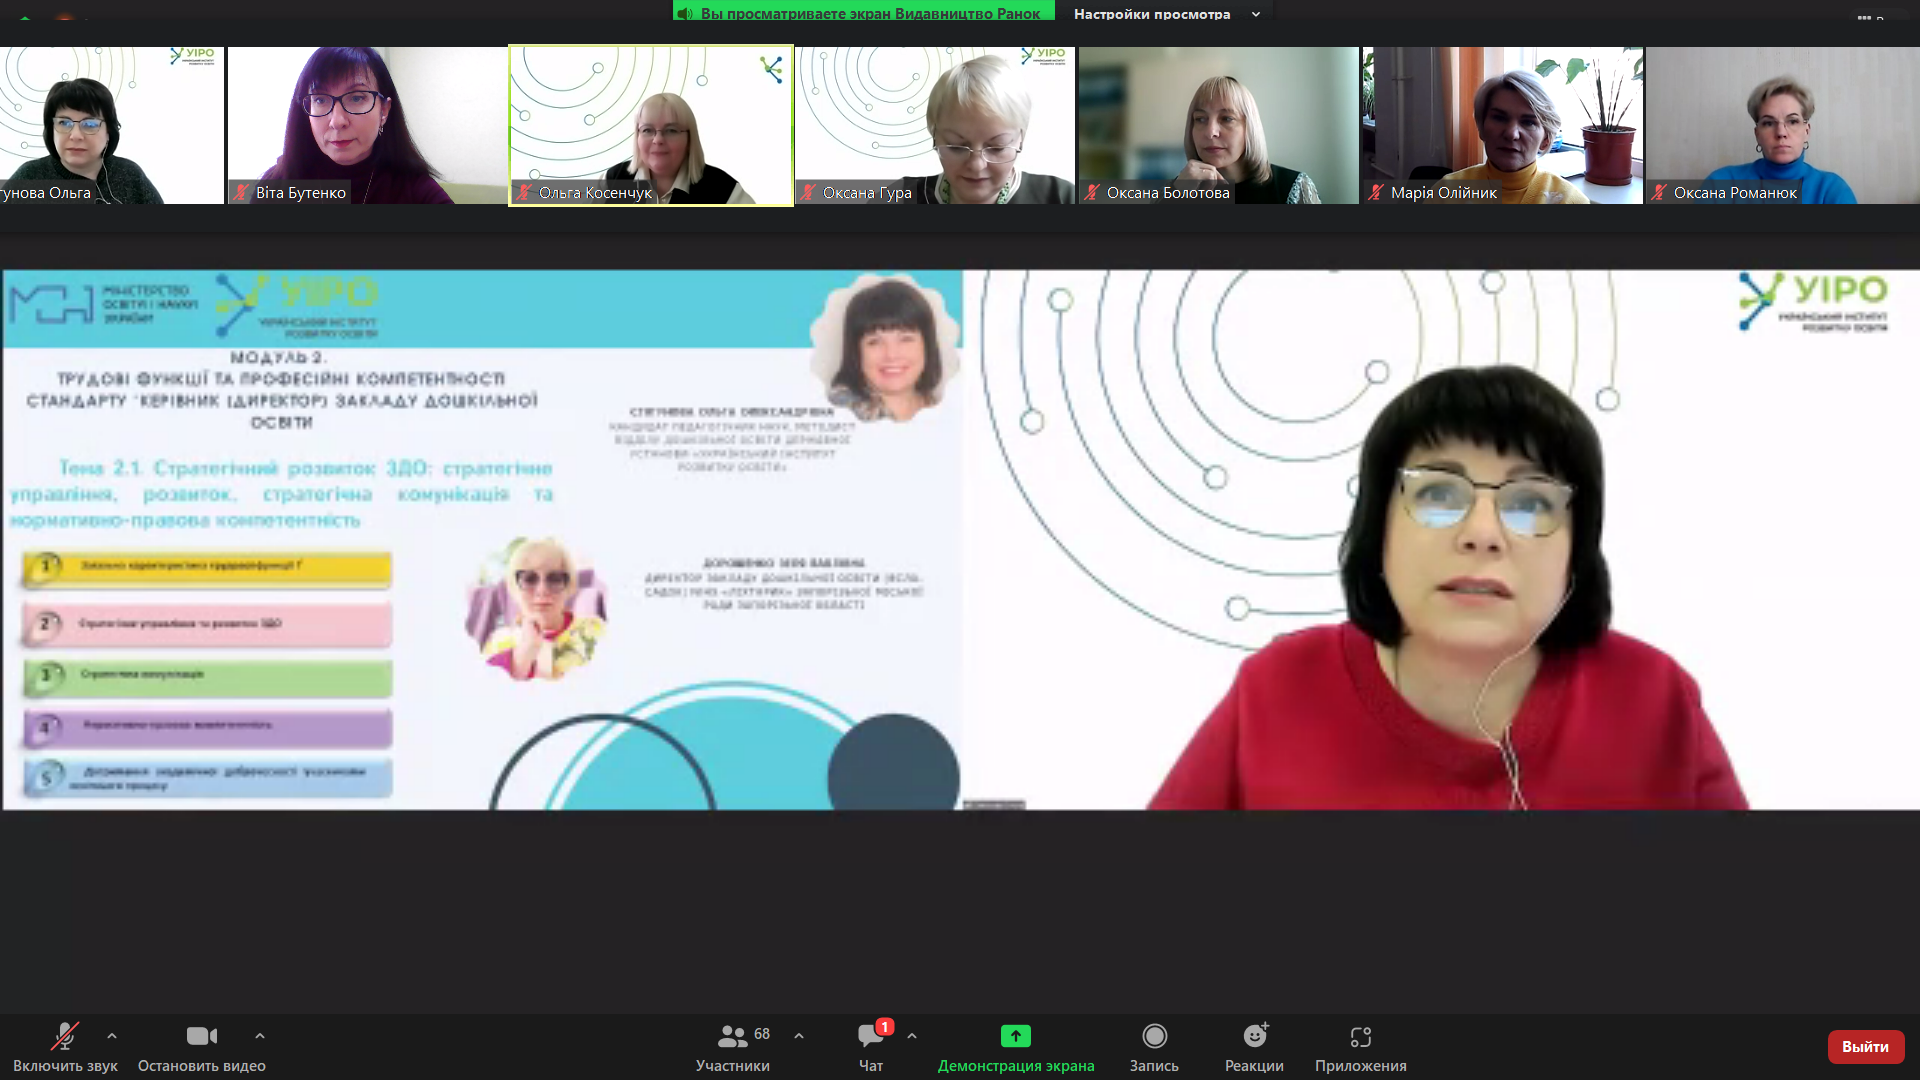This screenshot has width=1920, height=1080.
Task: Open Приложения apps panel
Action: [1360, 1047]
